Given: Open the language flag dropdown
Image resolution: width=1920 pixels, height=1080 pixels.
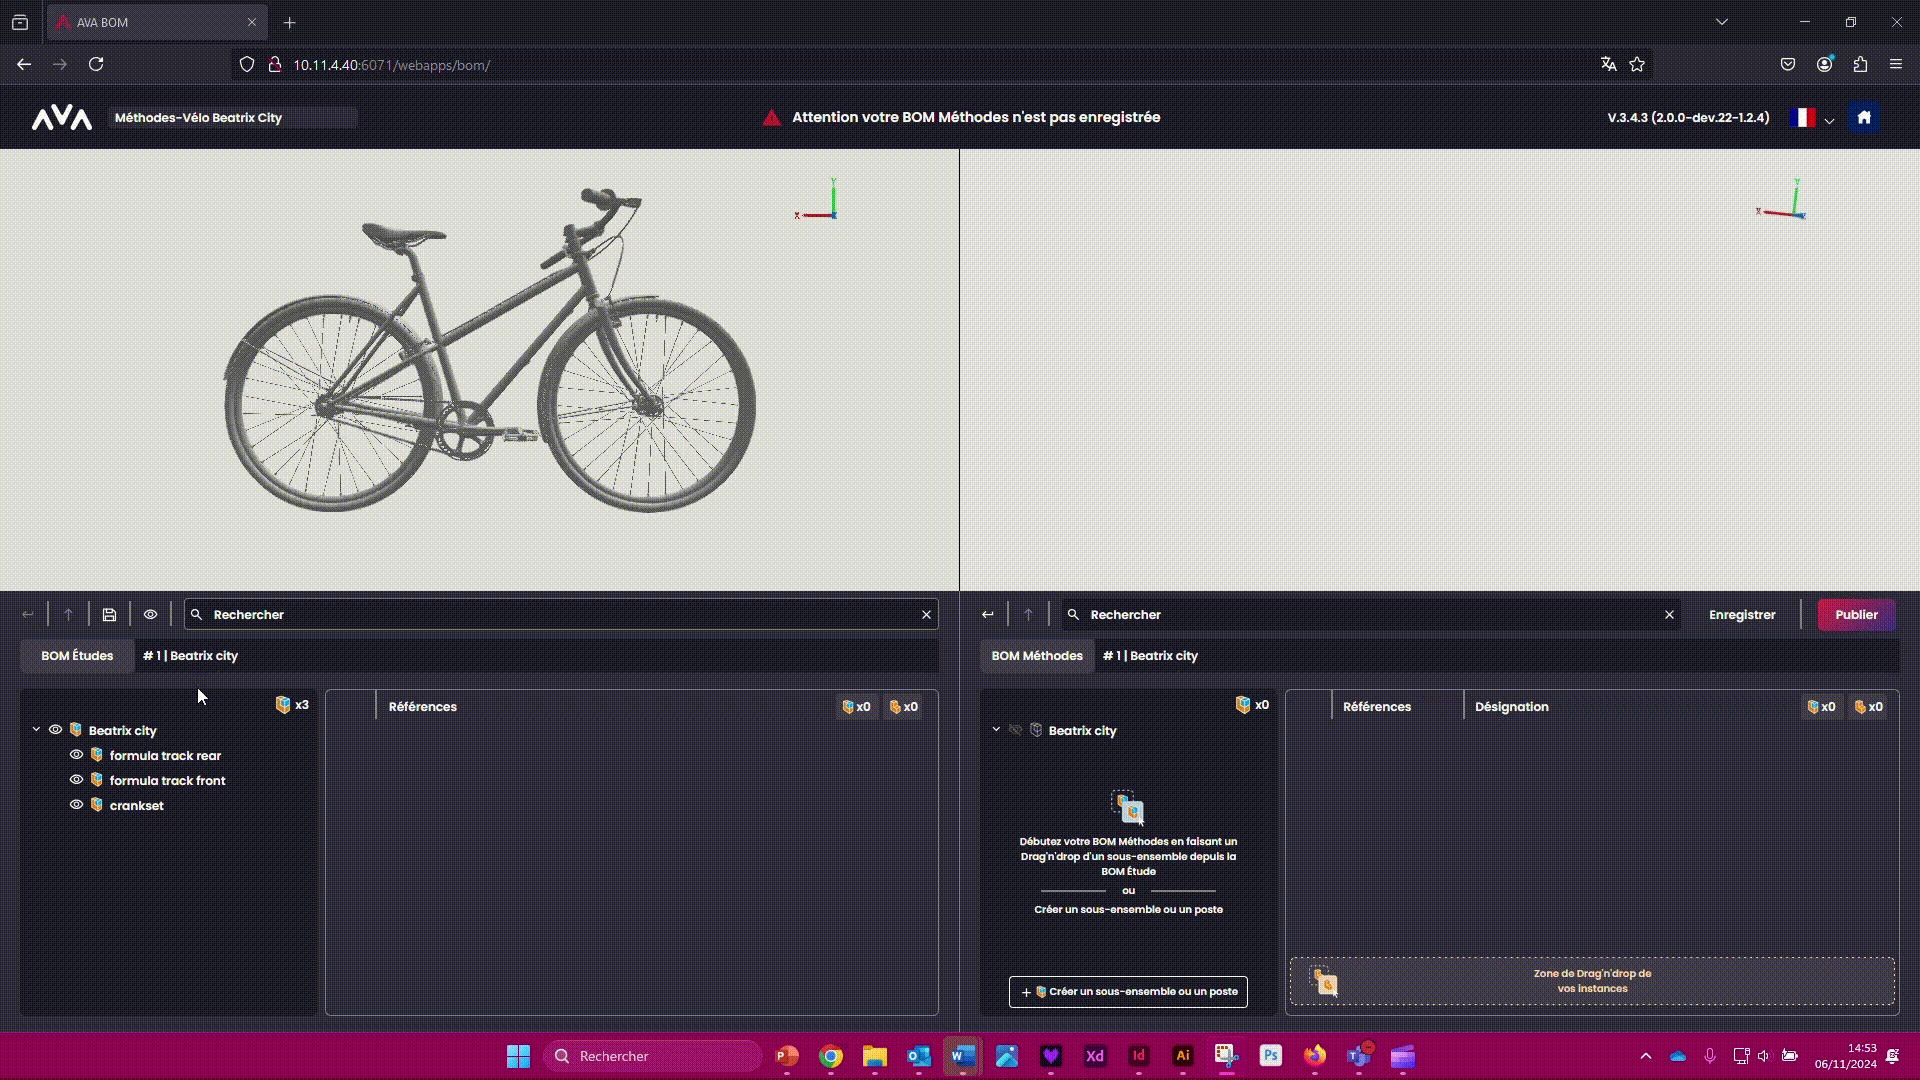Looking at the screenshot, I should (1813, 118).
